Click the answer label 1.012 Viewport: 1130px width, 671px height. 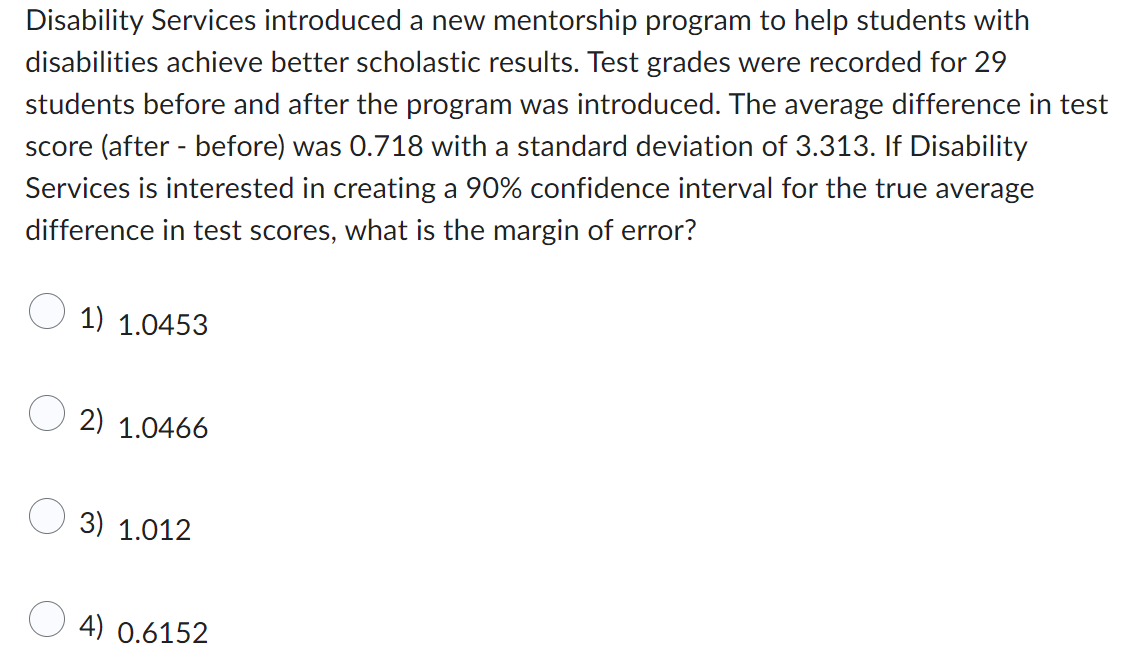coord(154,530)
